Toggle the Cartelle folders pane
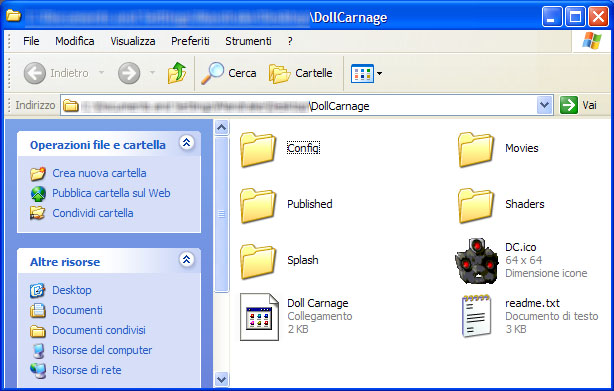 point(301,73)
